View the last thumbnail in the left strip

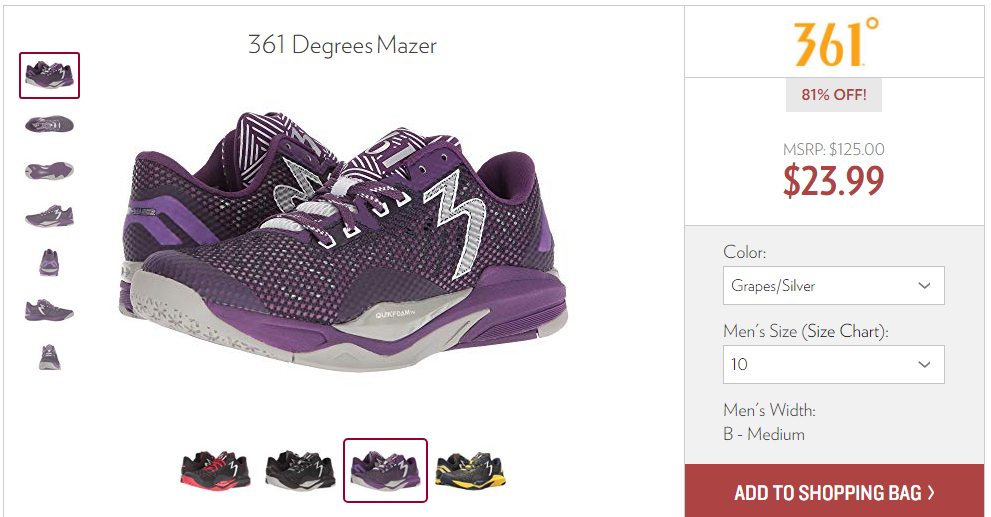tap(49, 357)
